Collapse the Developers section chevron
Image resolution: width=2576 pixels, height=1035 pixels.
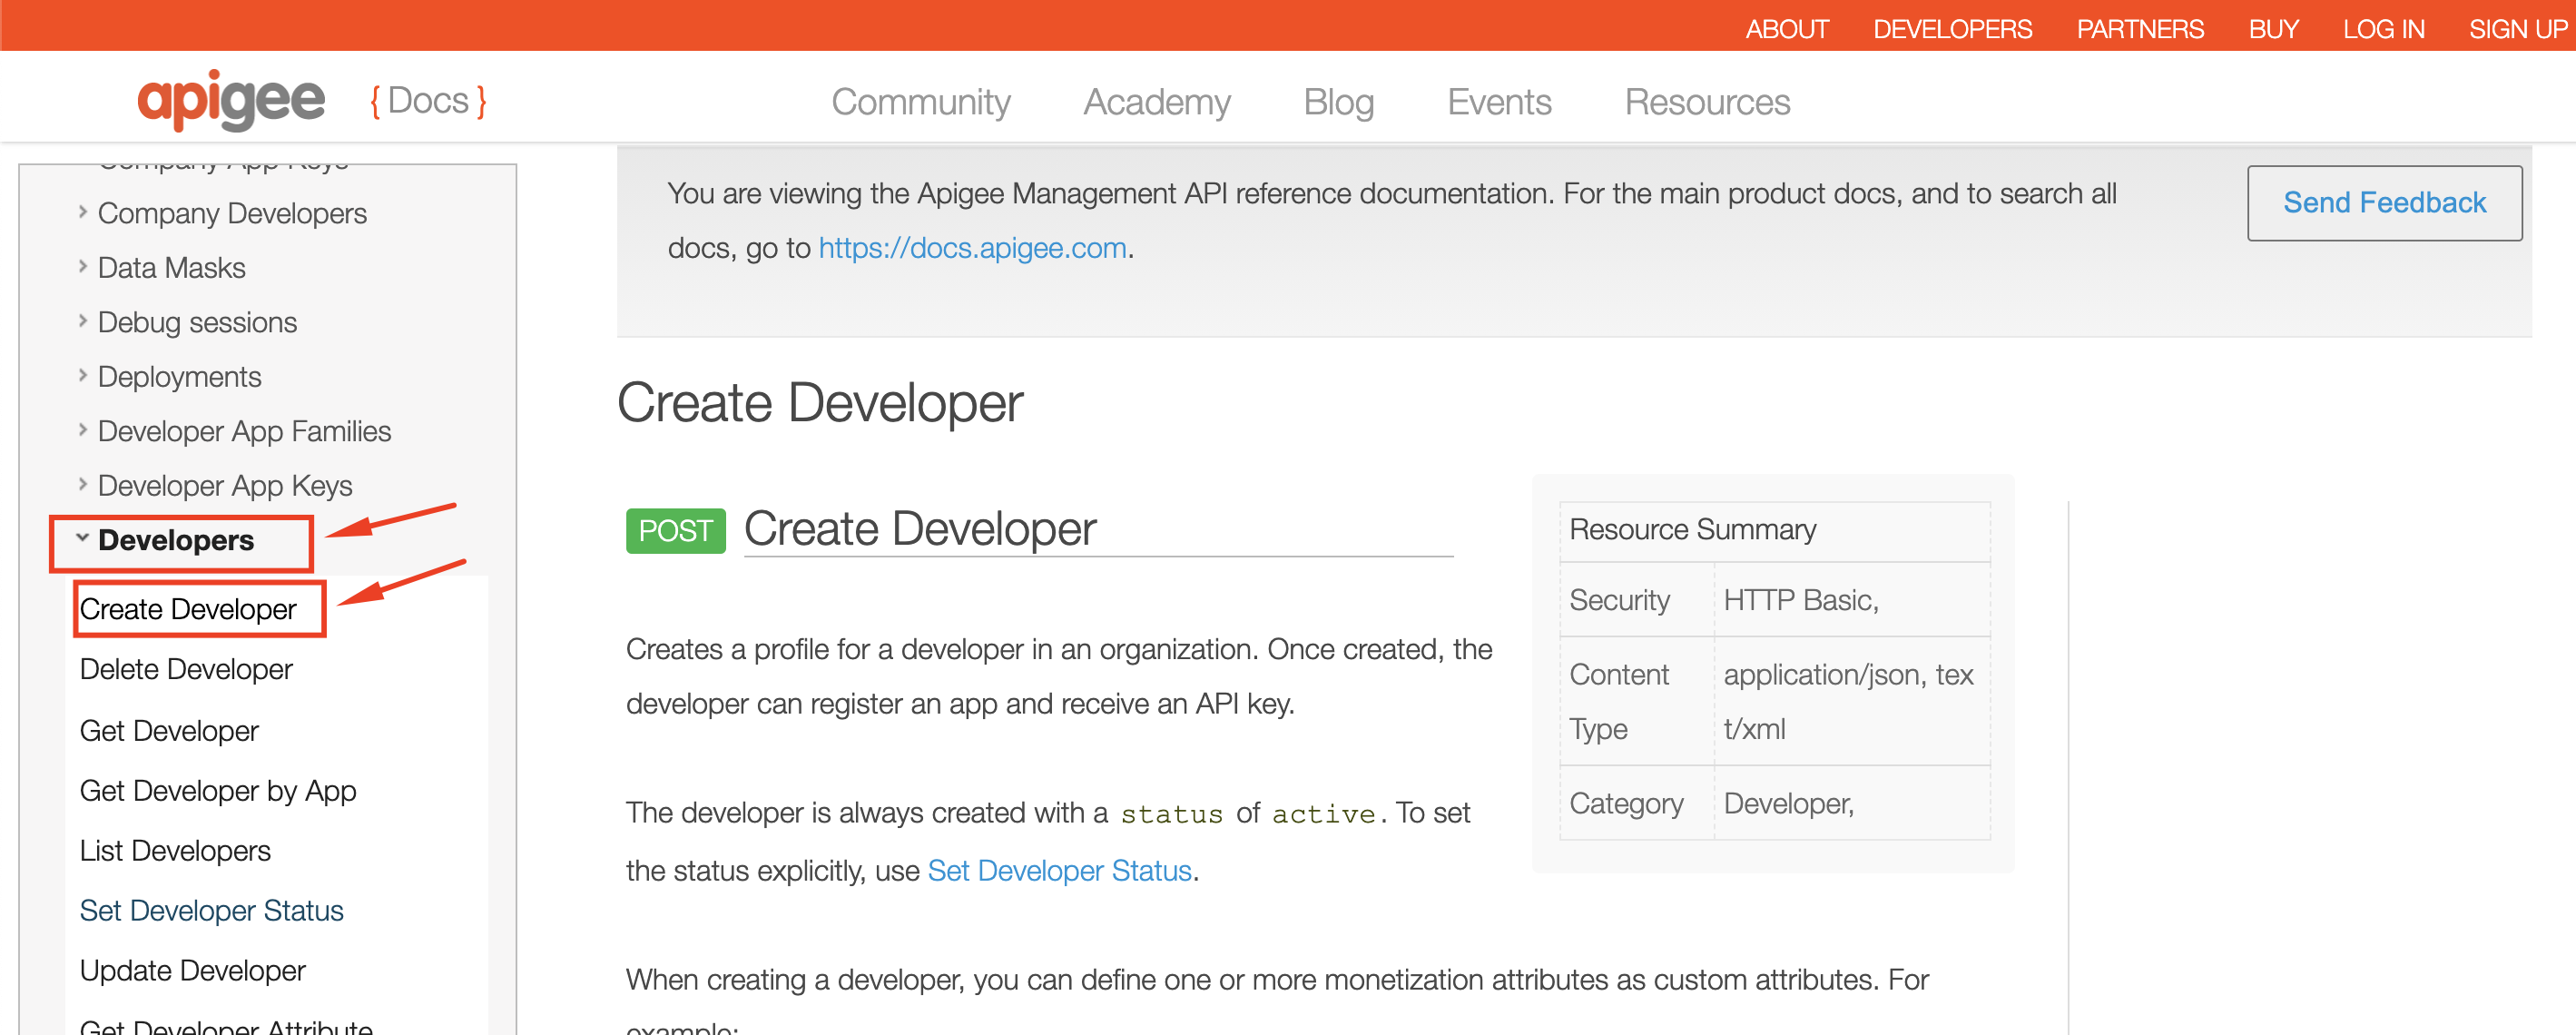[83, 538]
